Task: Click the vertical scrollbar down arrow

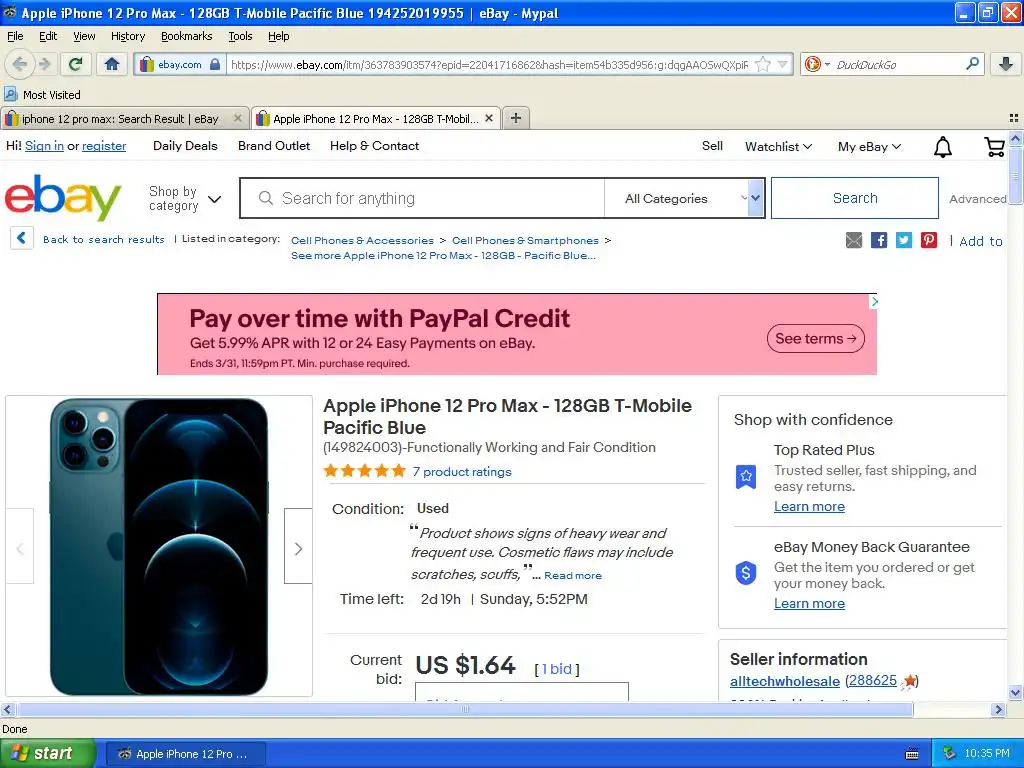Action: (1015, 693)
